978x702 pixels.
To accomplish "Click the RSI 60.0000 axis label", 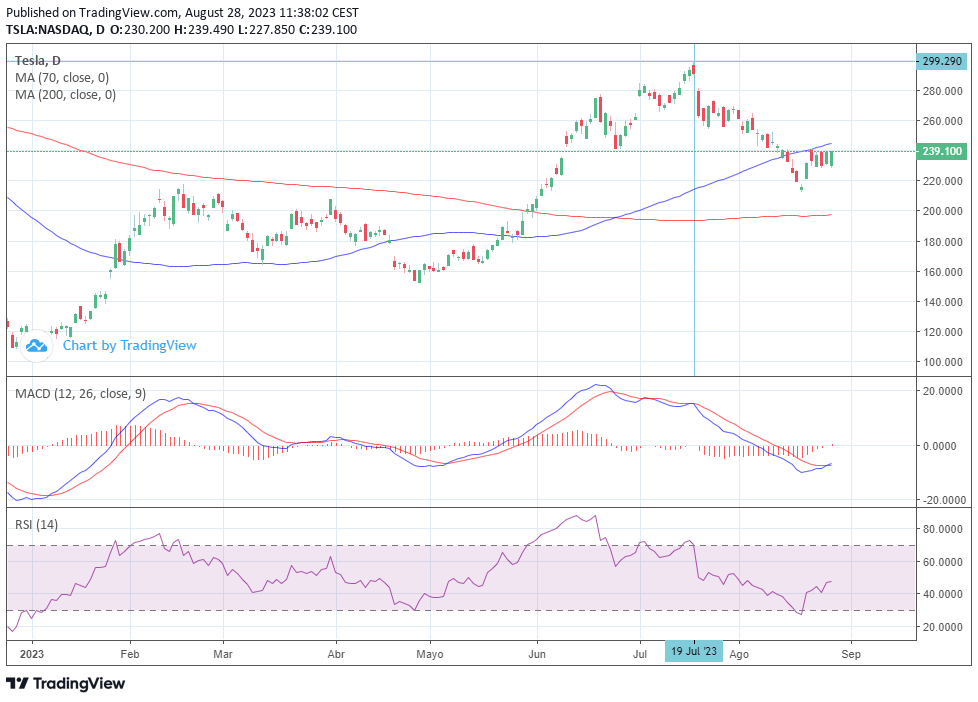I will pyautogui.click(x=942, y=562).
